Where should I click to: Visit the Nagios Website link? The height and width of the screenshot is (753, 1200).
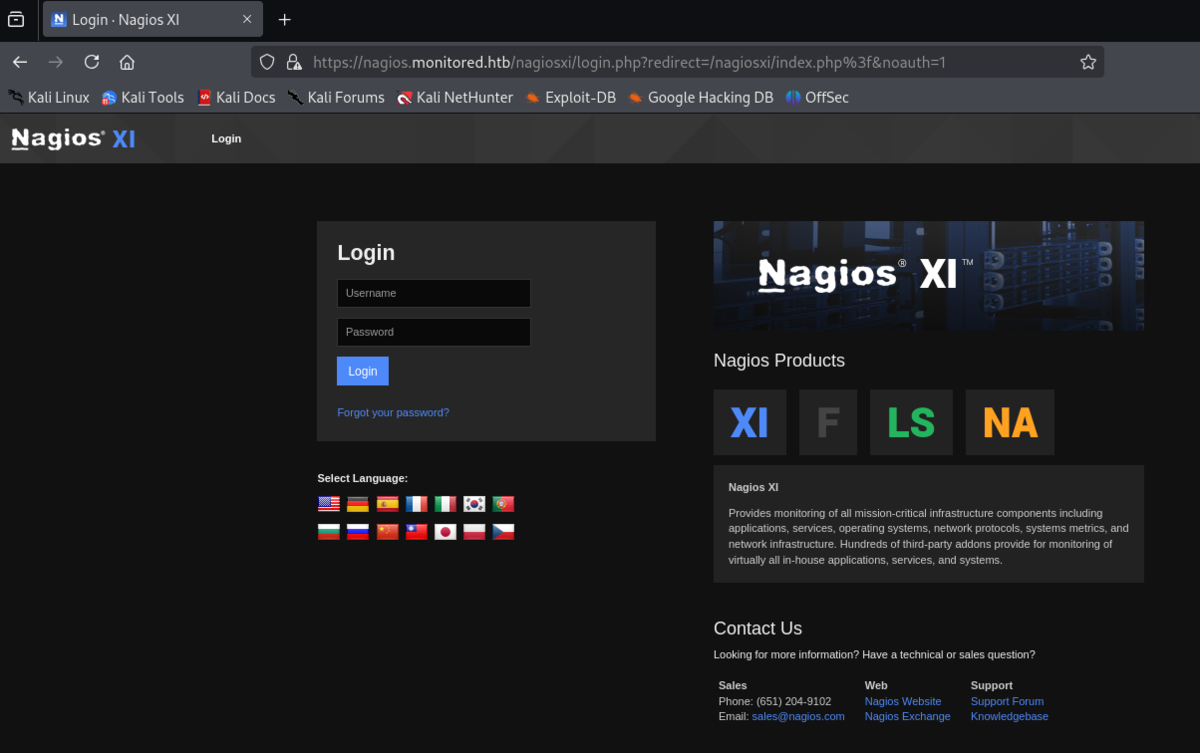(903, 701)
